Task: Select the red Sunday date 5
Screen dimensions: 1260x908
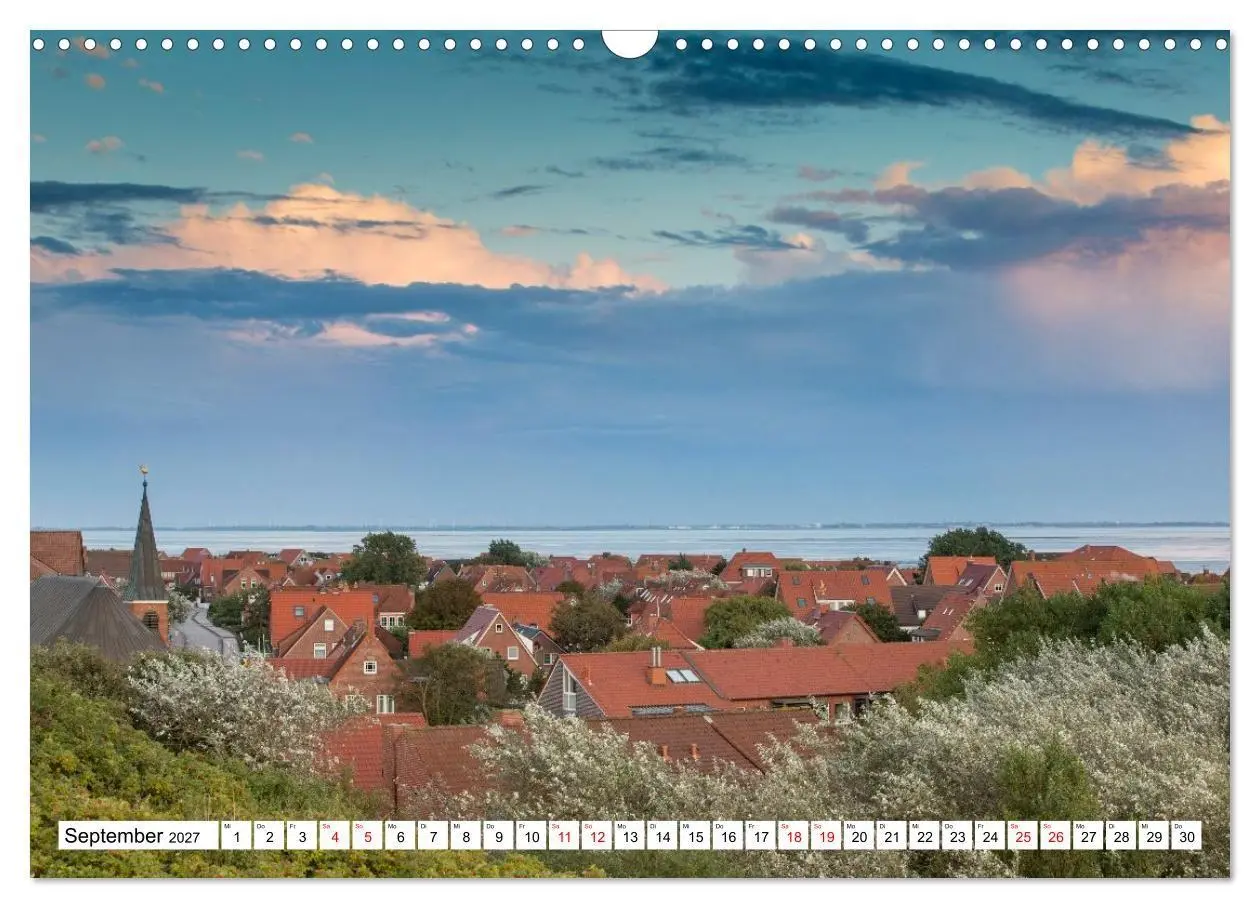Action: [x=367, y=836]
